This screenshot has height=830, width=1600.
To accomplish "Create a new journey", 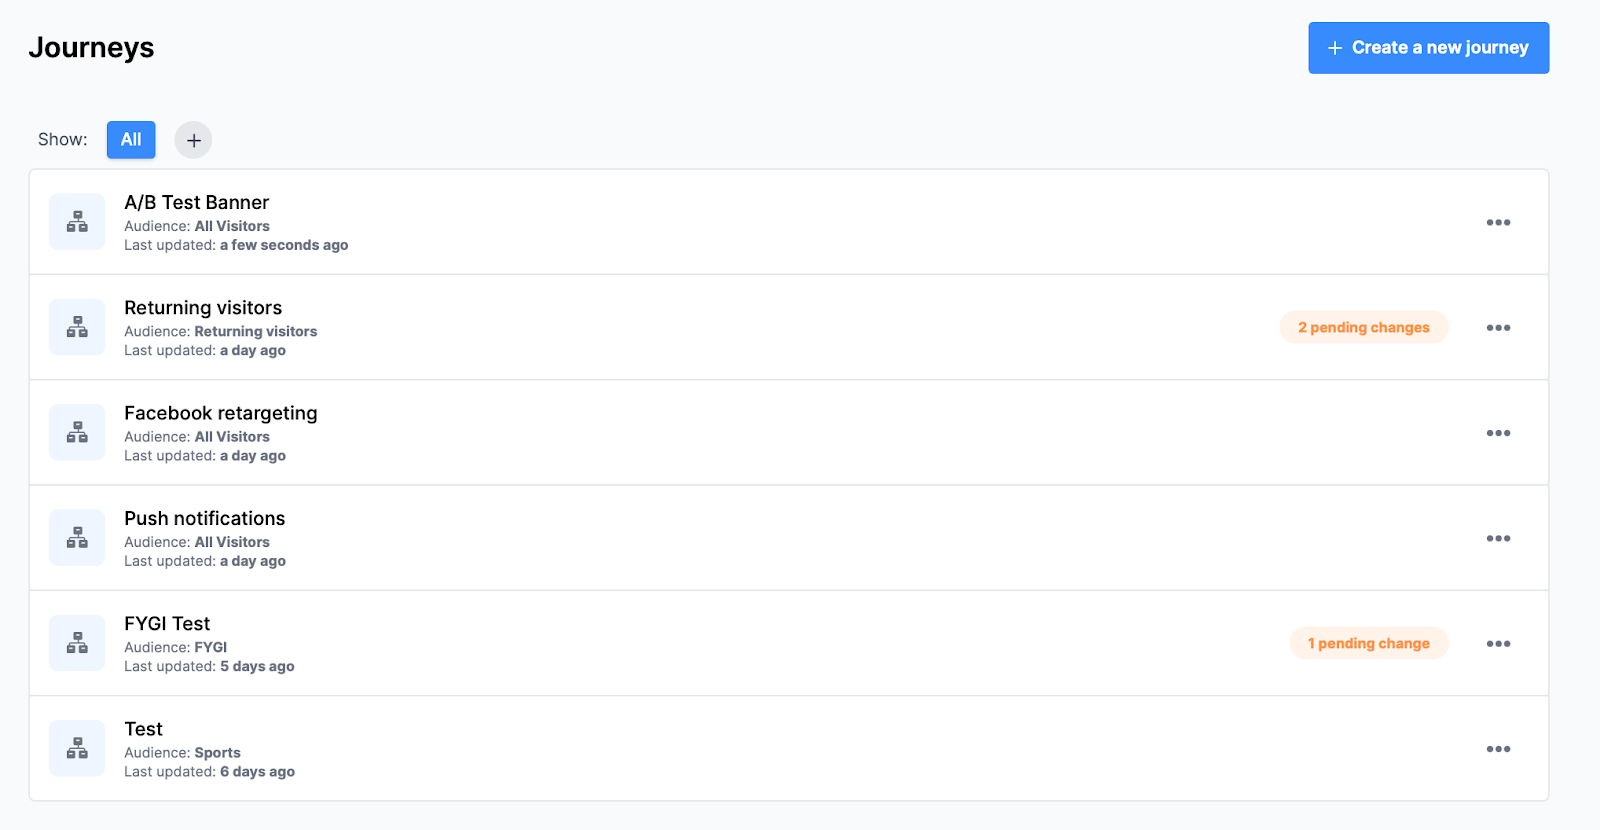I will click(x=1428, y=48).
